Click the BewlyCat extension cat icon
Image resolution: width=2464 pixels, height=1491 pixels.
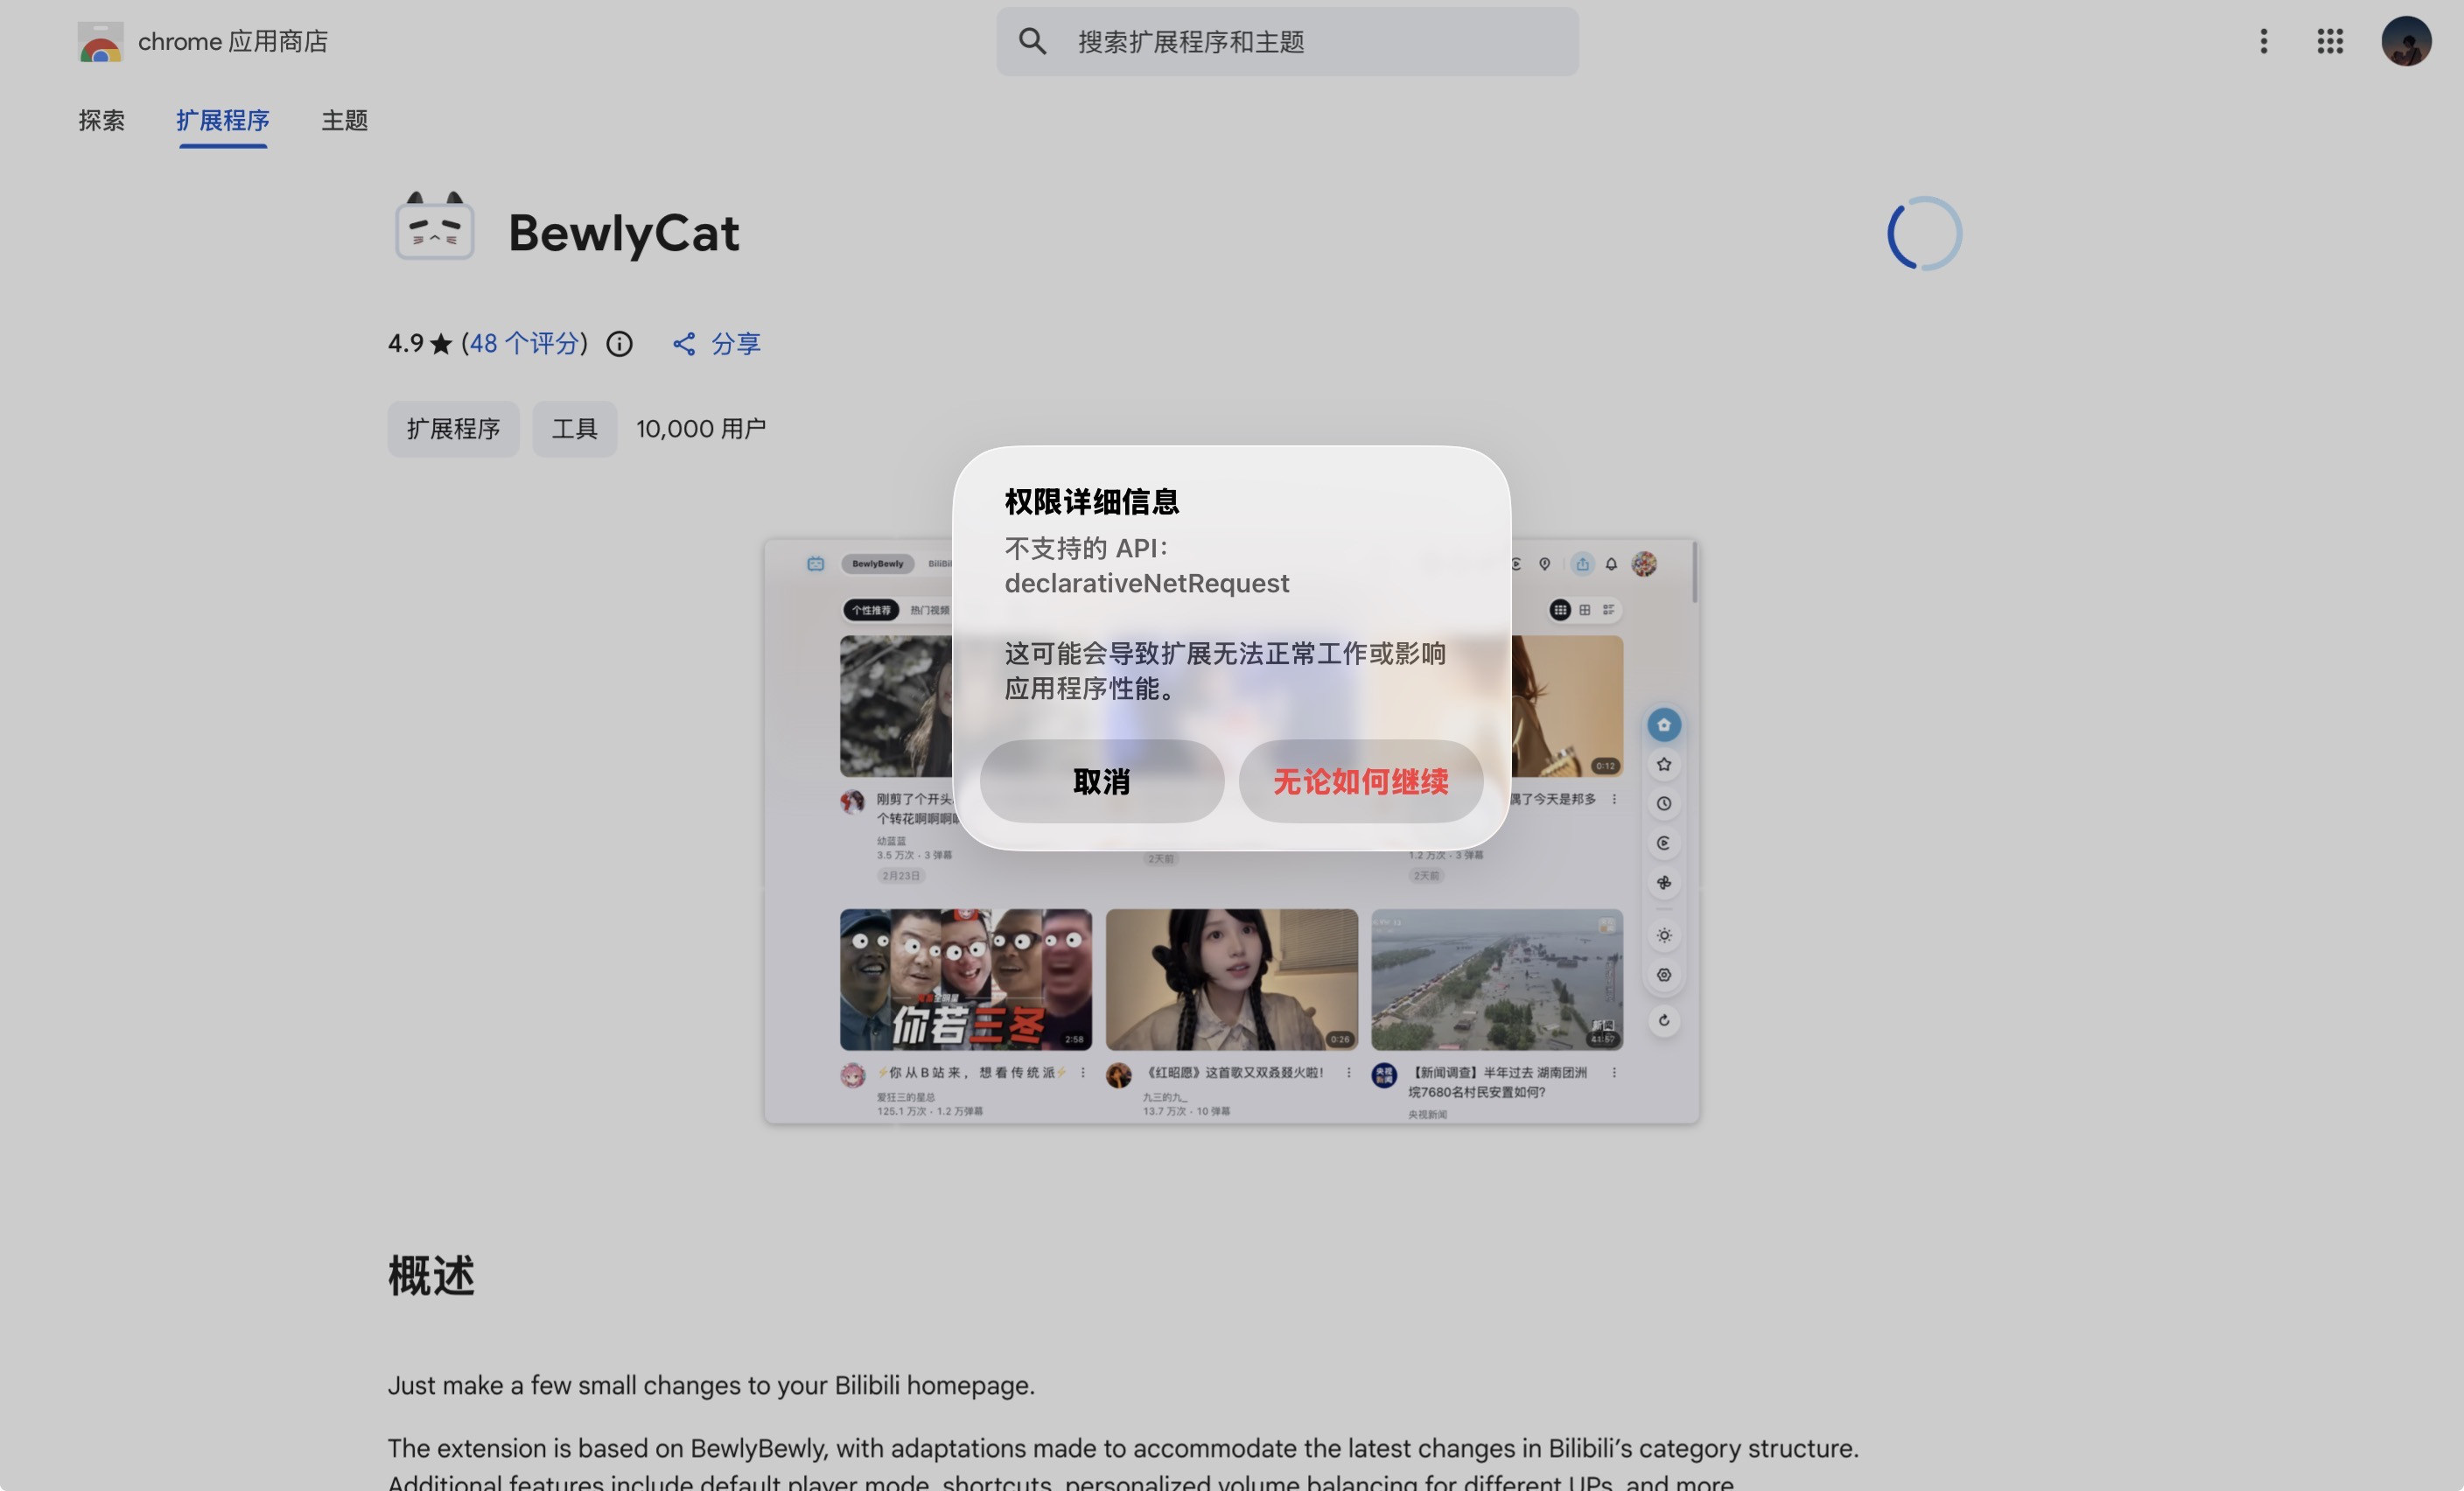pos(434,228)
